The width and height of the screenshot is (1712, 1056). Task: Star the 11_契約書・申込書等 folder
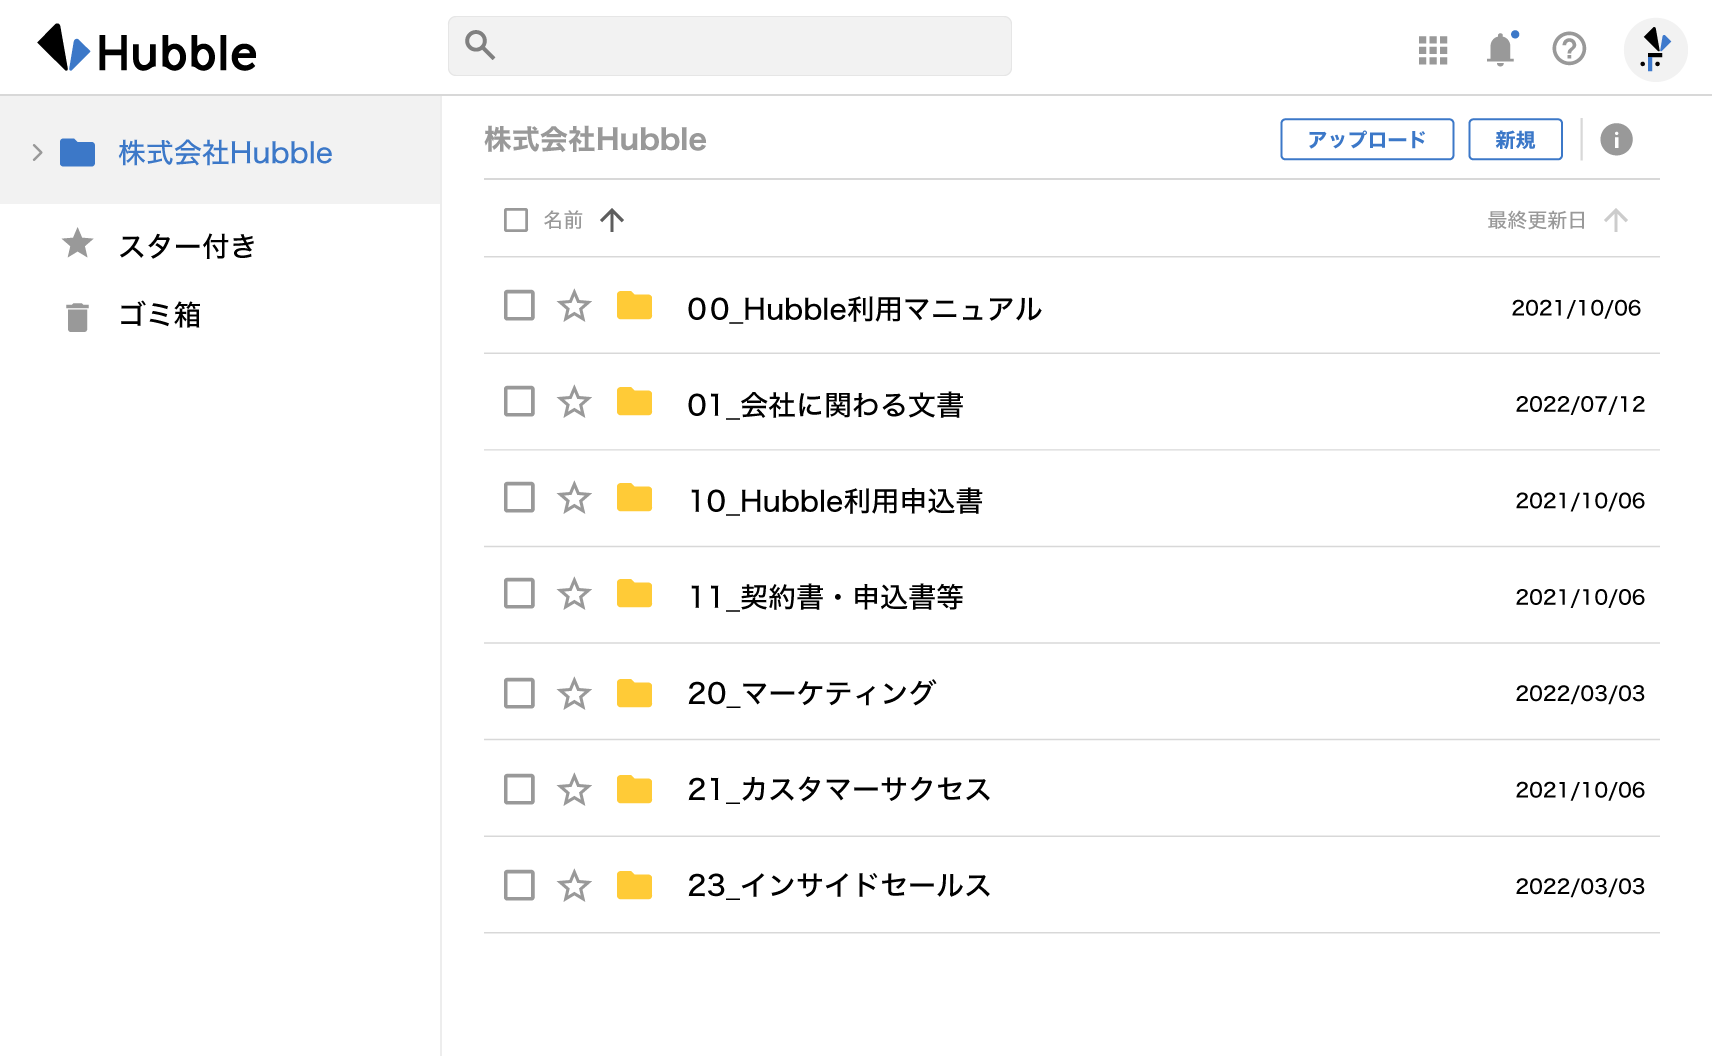point(574,594)
